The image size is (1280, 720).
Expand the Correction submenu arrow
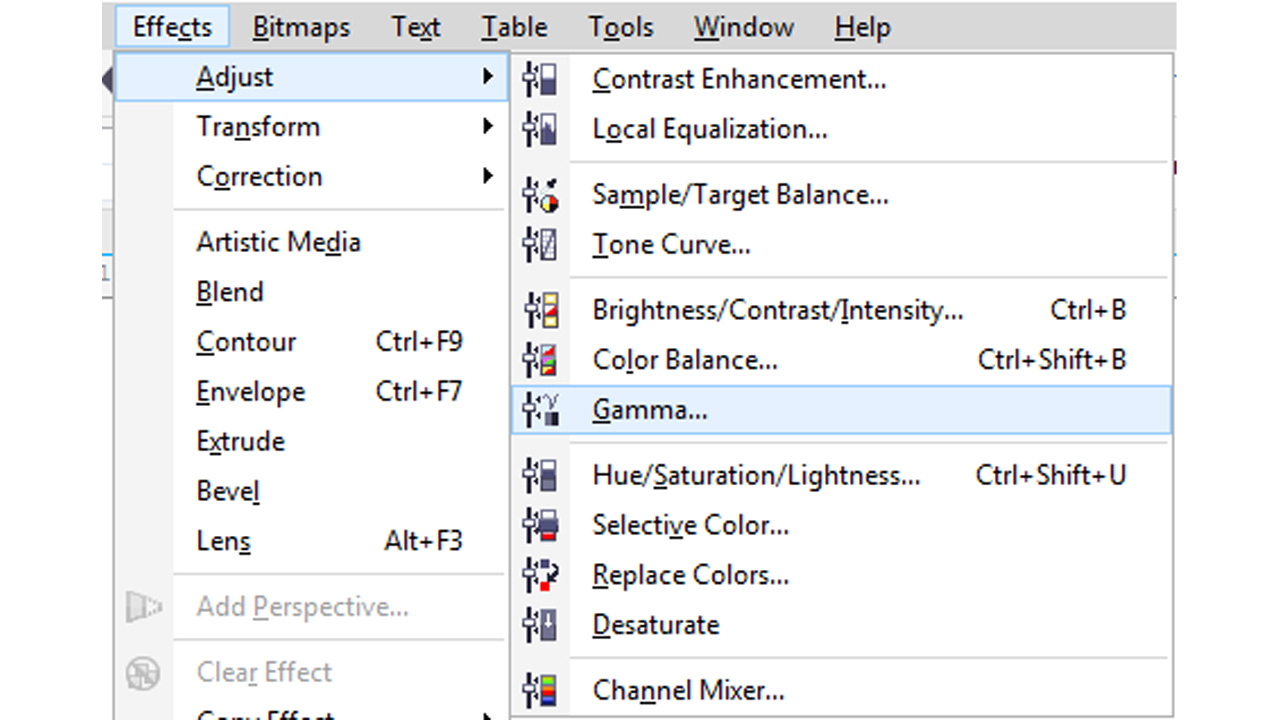[x=487, y=176]
